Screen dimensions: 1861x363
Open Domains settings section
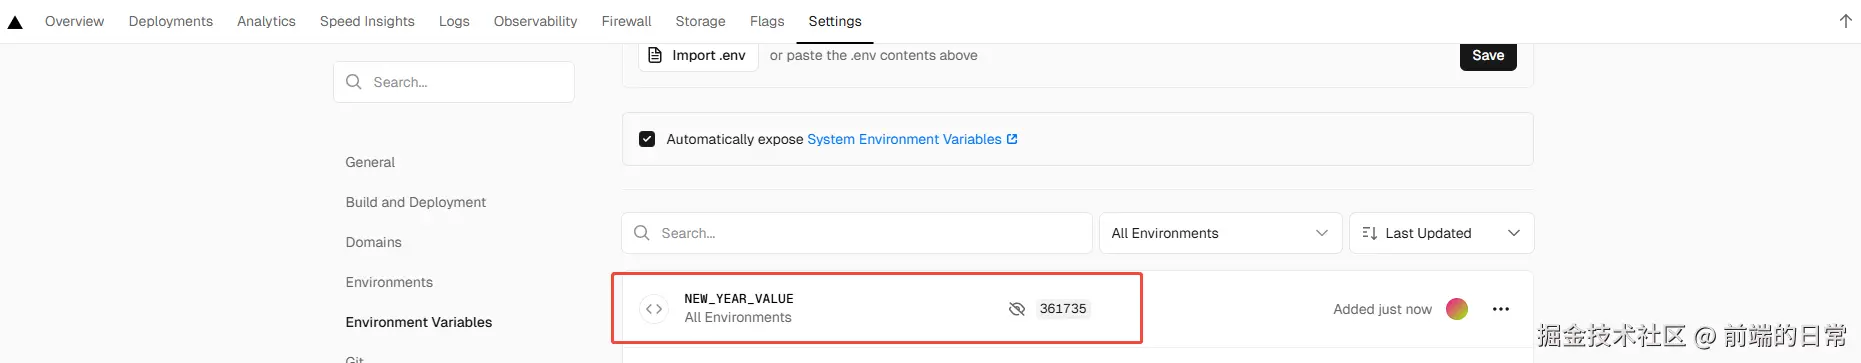point(373,242)
